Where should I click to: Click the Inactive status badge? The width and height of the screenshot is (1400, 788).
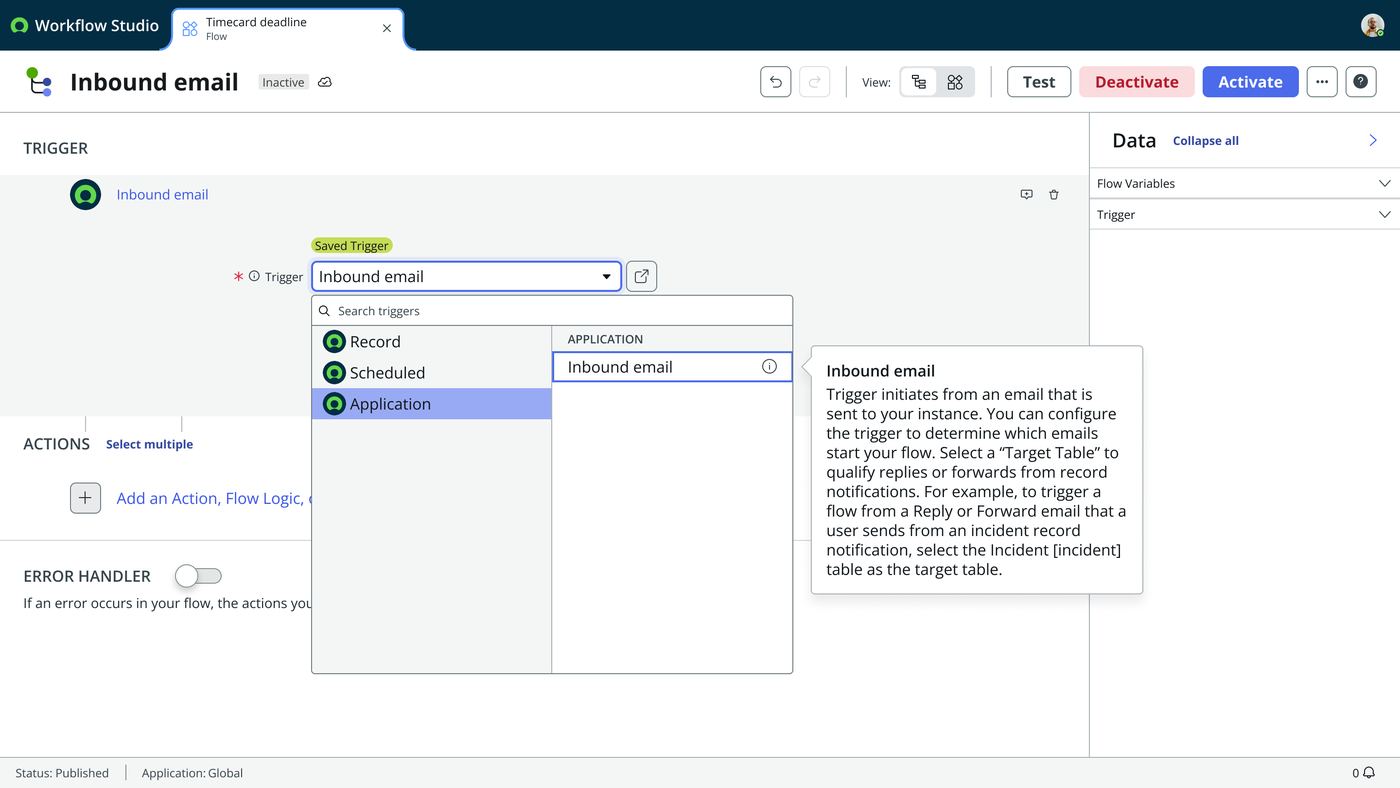coord(283,82)
